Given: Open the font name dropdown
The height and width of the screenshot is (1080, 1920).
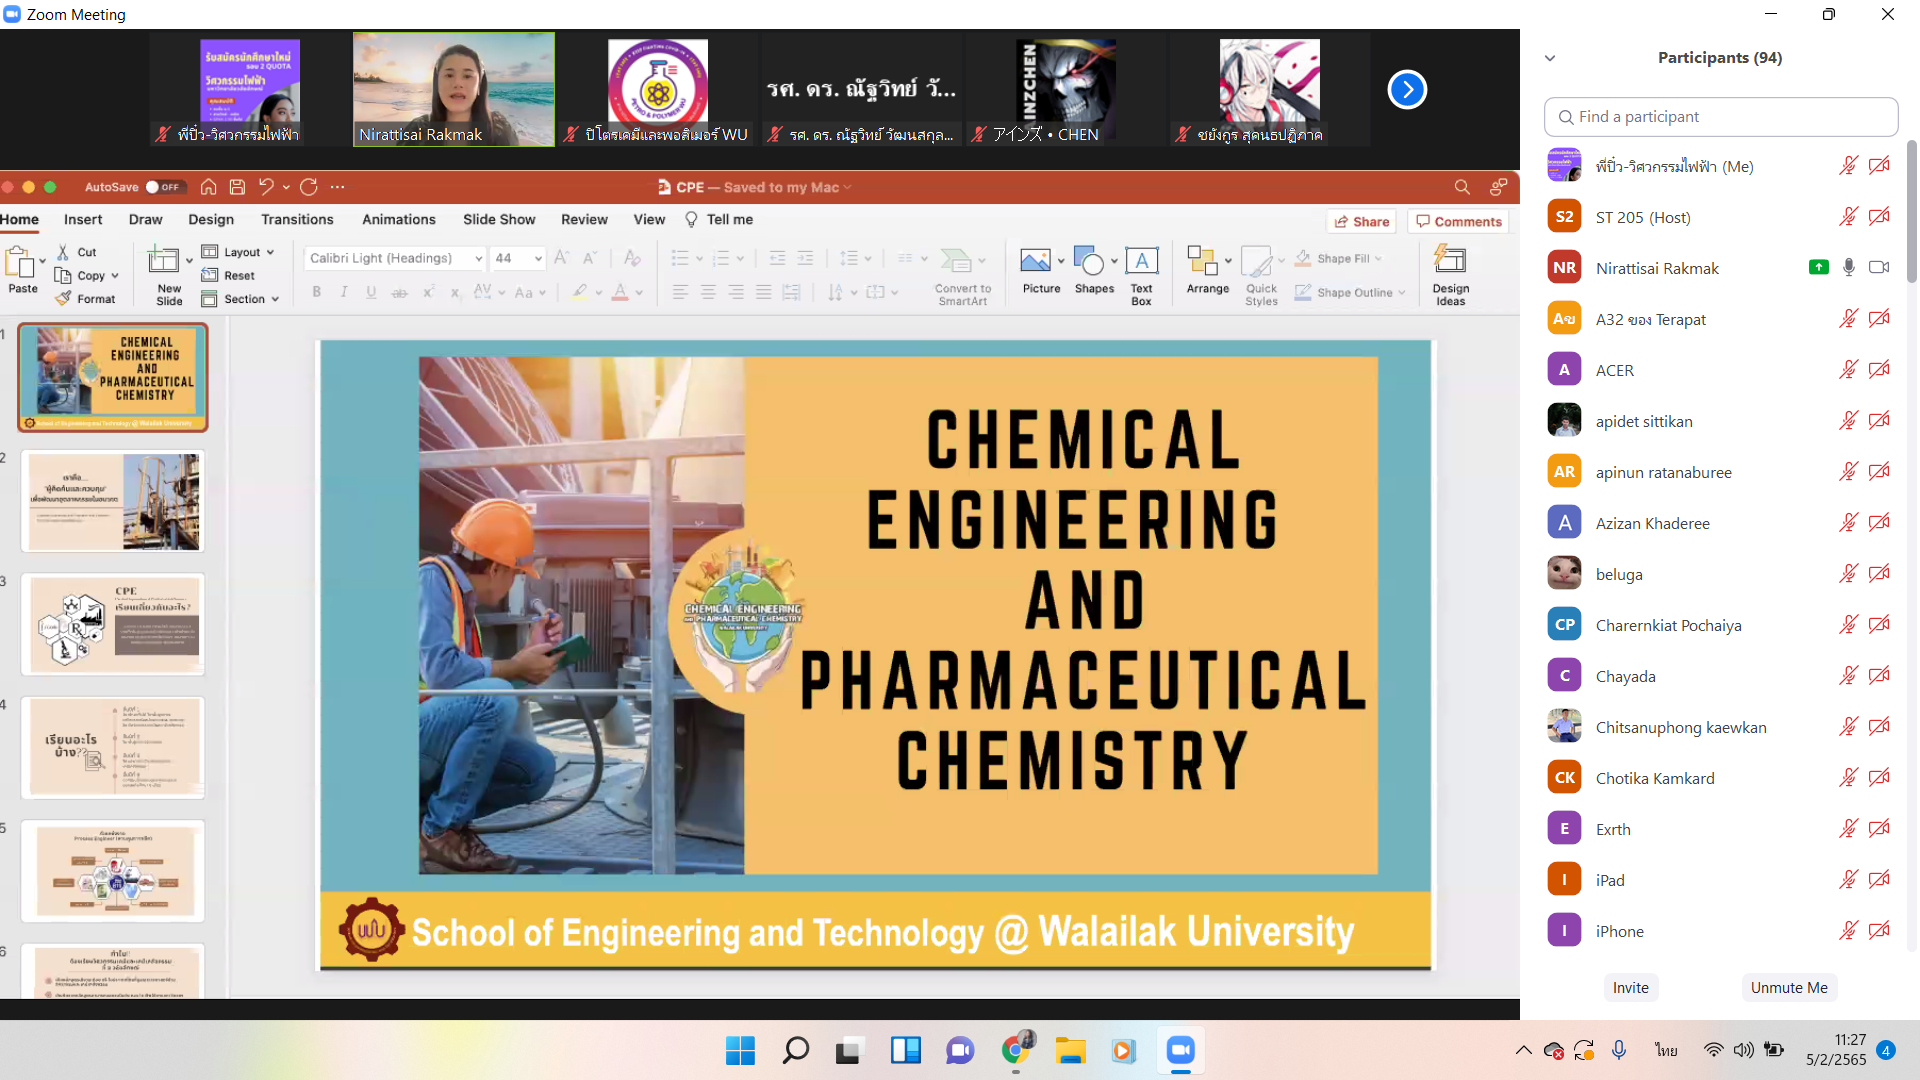Looking at the screenshot, I should coord(478,258).
